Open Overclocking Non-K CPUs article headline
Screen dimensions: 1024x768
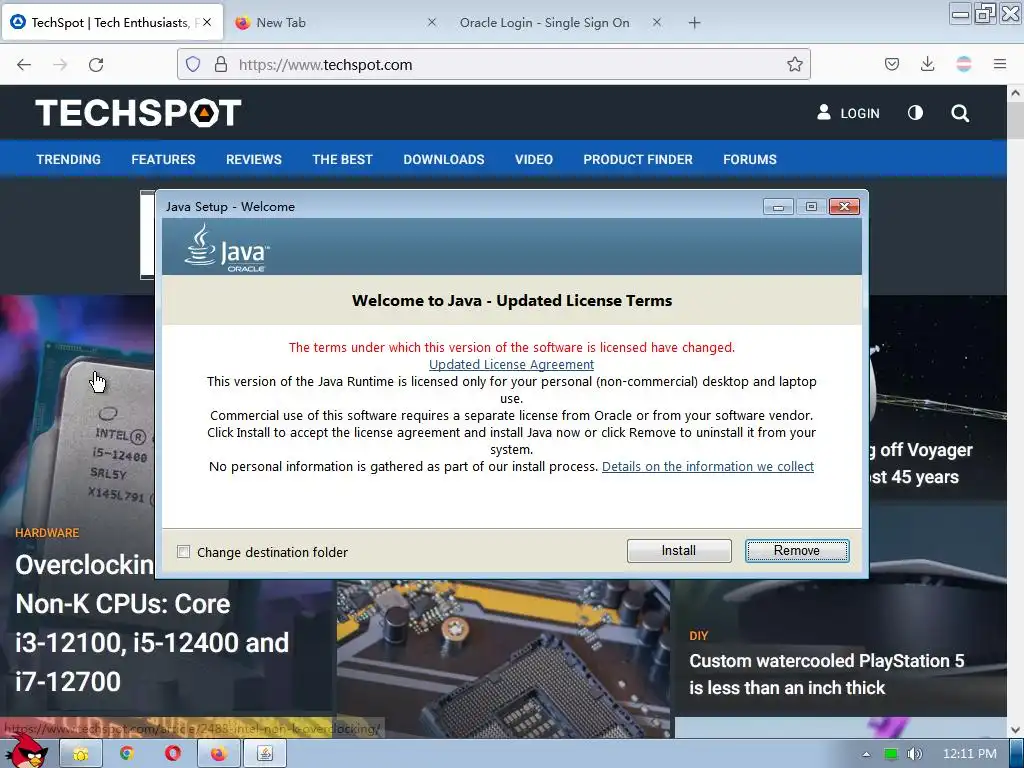(152, 623)
